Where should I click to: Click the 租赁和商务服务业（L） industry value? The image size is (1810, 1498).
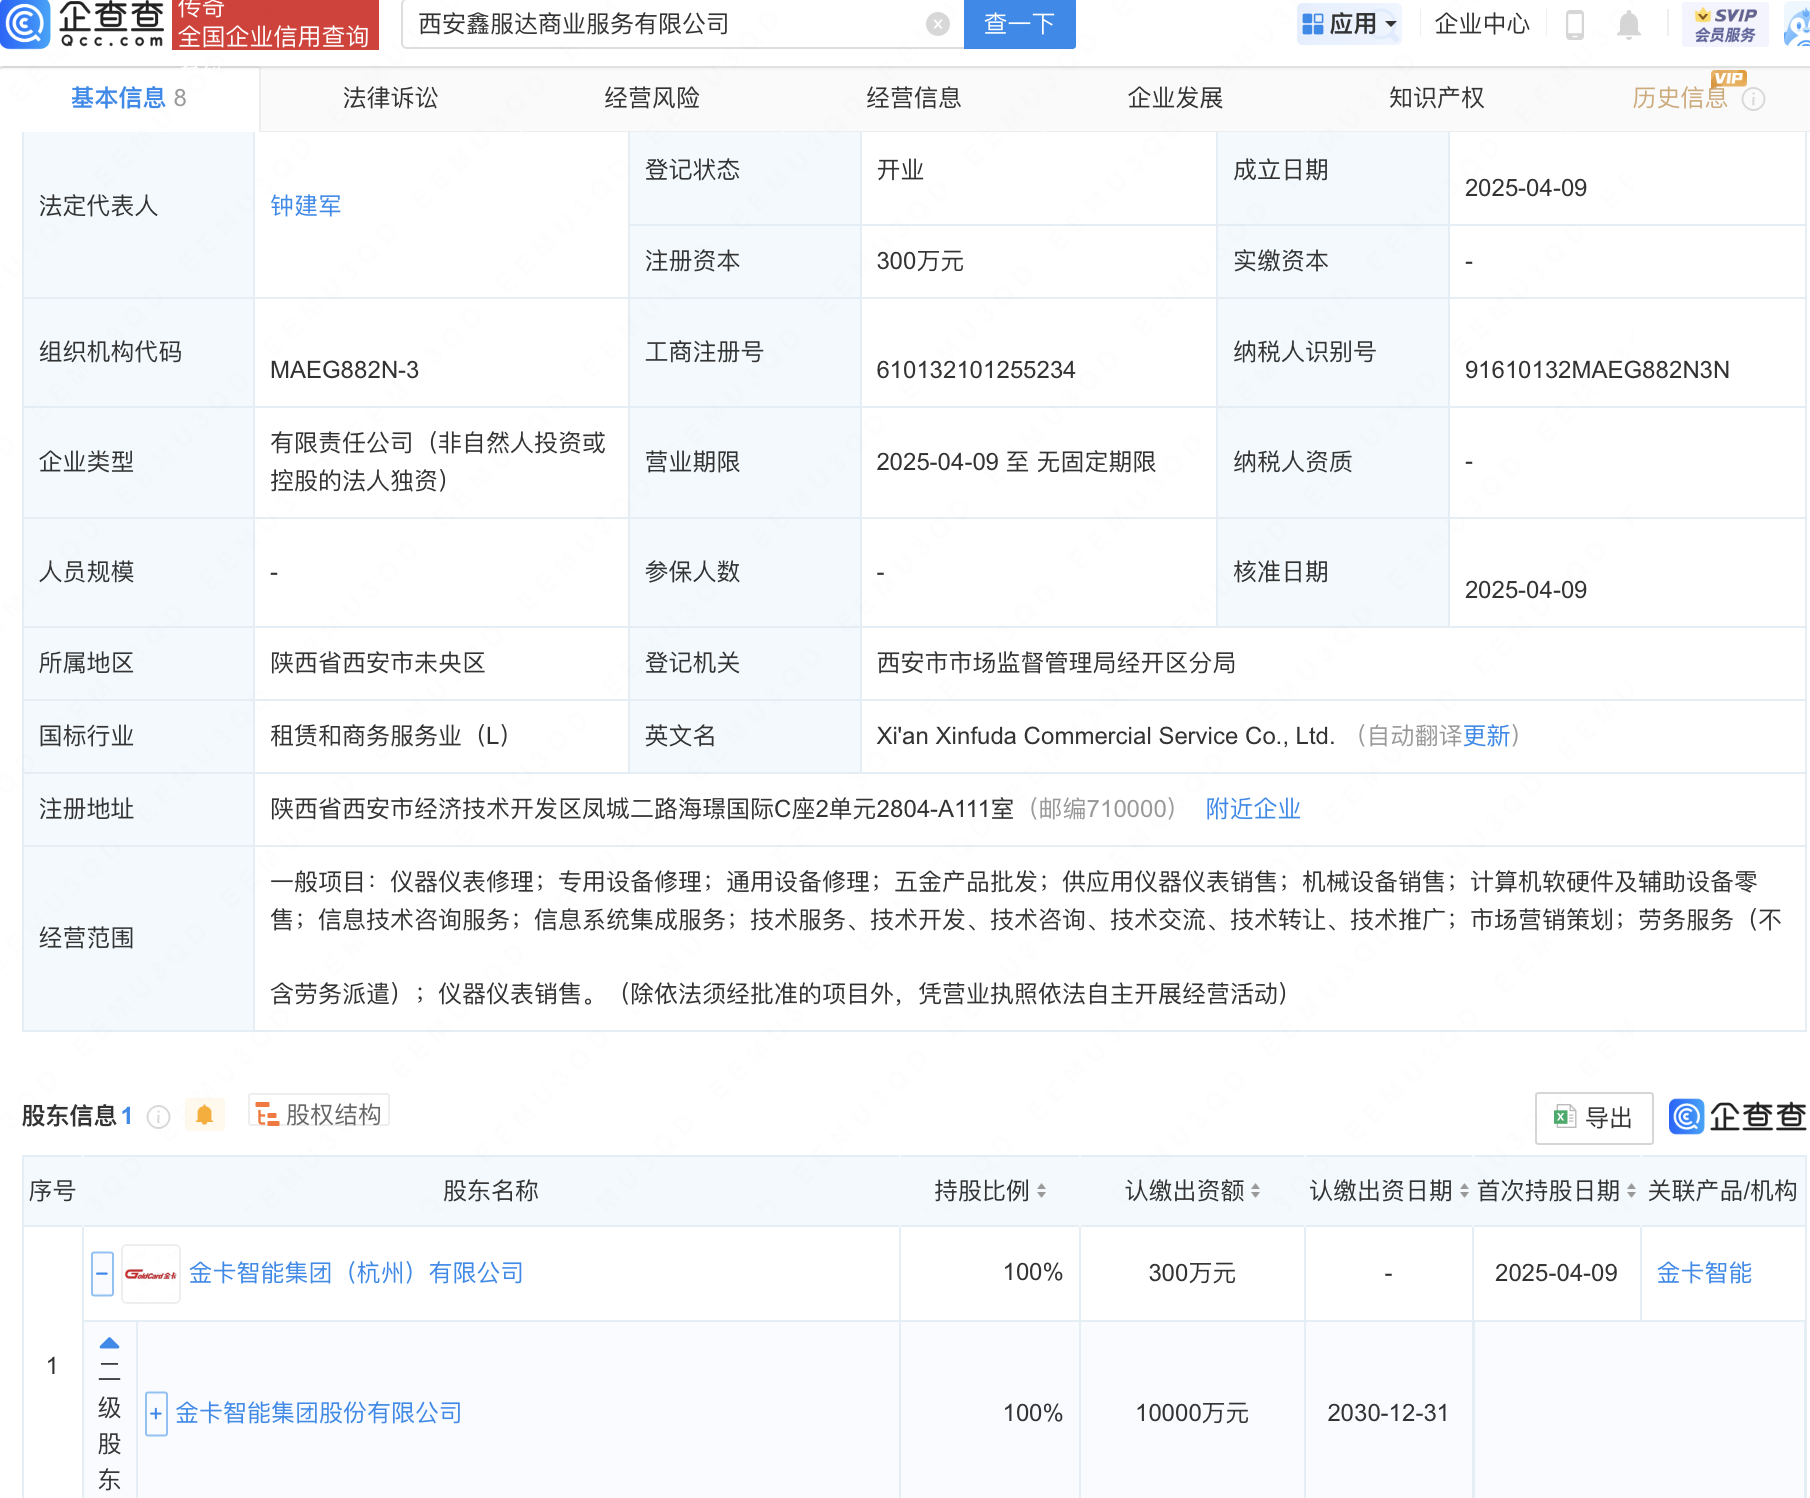pyautogui.click(x=391, y=736)
